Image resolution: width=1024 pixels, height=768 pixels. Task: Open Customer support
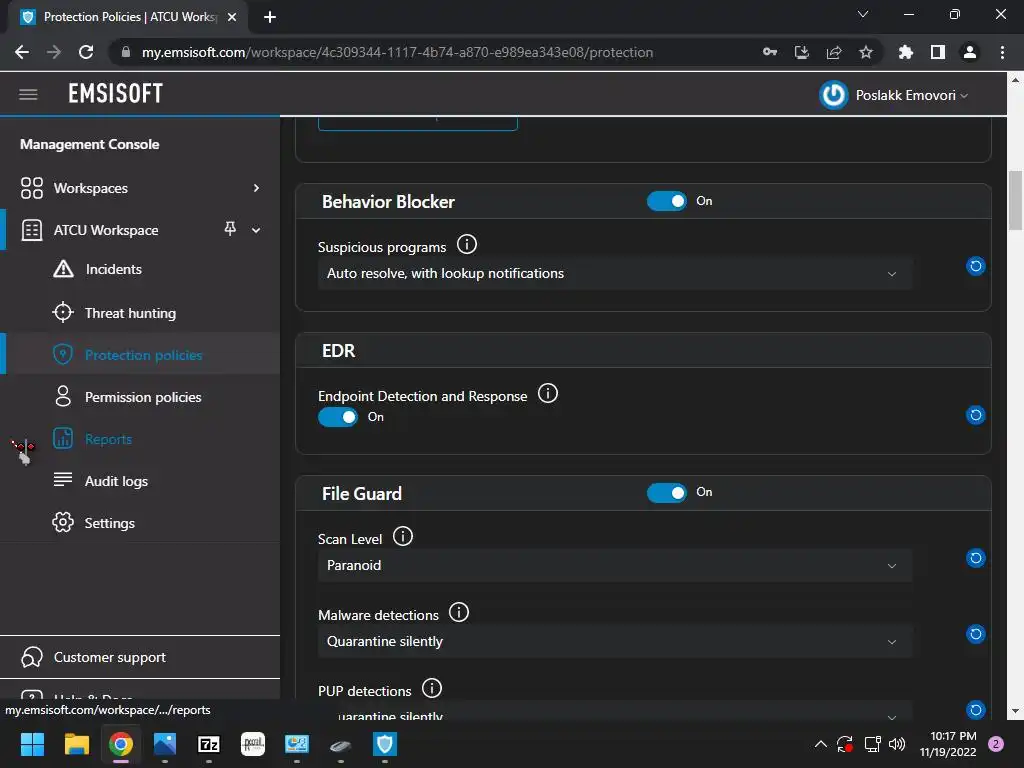click(x=110, y=657)
